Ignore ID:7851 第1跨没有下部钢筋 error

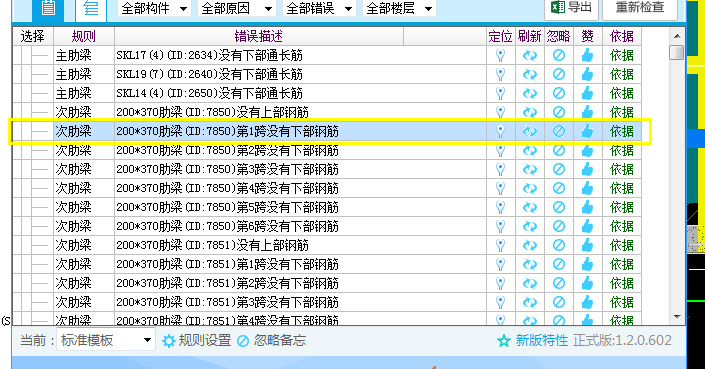pos(559,264)
